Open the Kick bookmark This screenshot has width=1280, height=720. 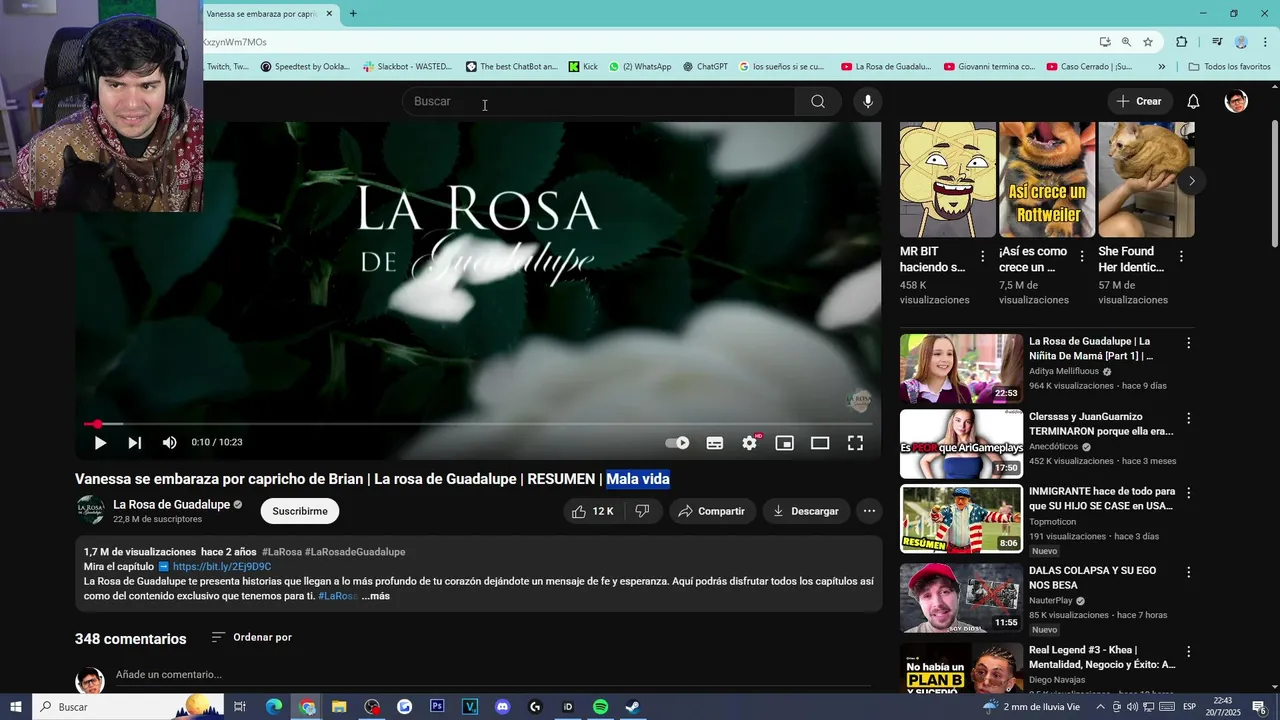pos(583,67)
